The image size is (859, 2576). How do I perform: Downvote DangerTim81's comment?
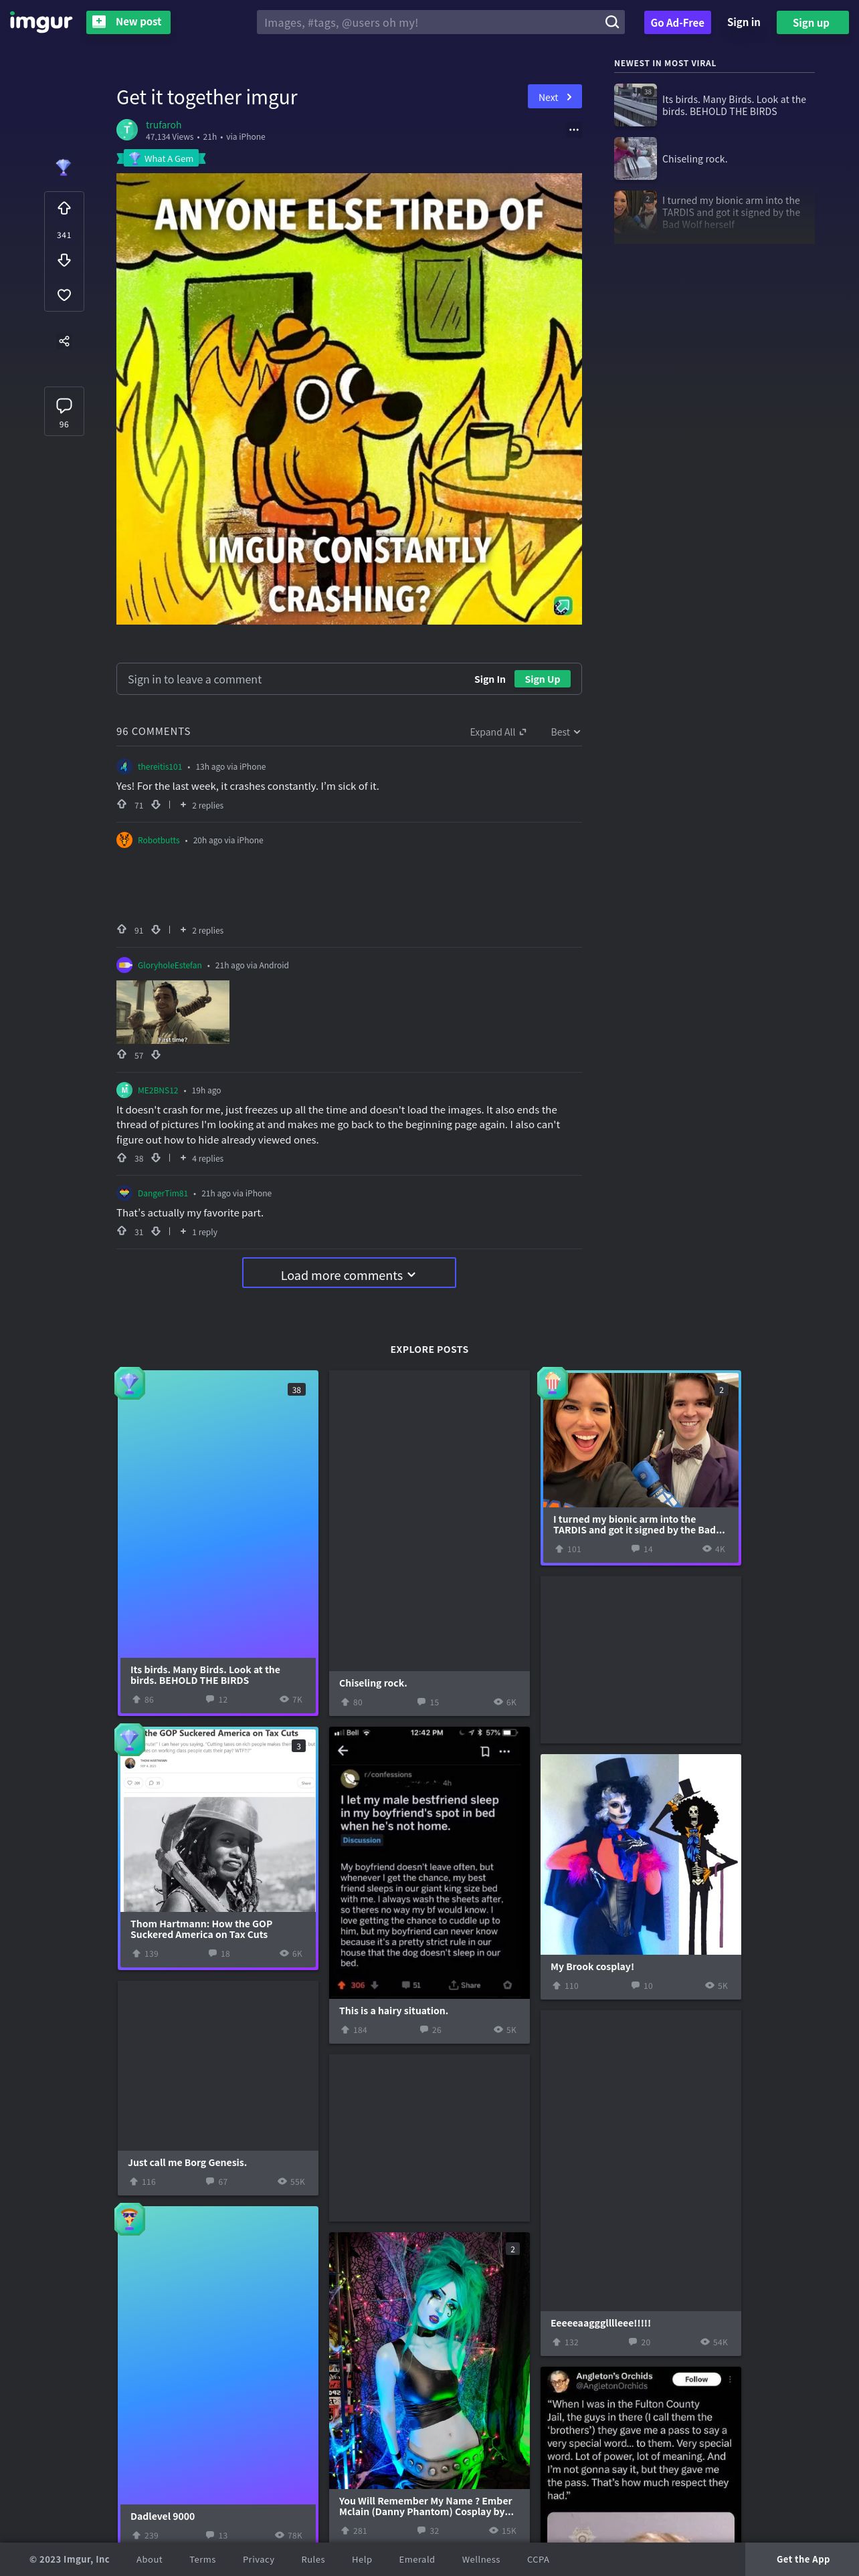(156, 1231)
